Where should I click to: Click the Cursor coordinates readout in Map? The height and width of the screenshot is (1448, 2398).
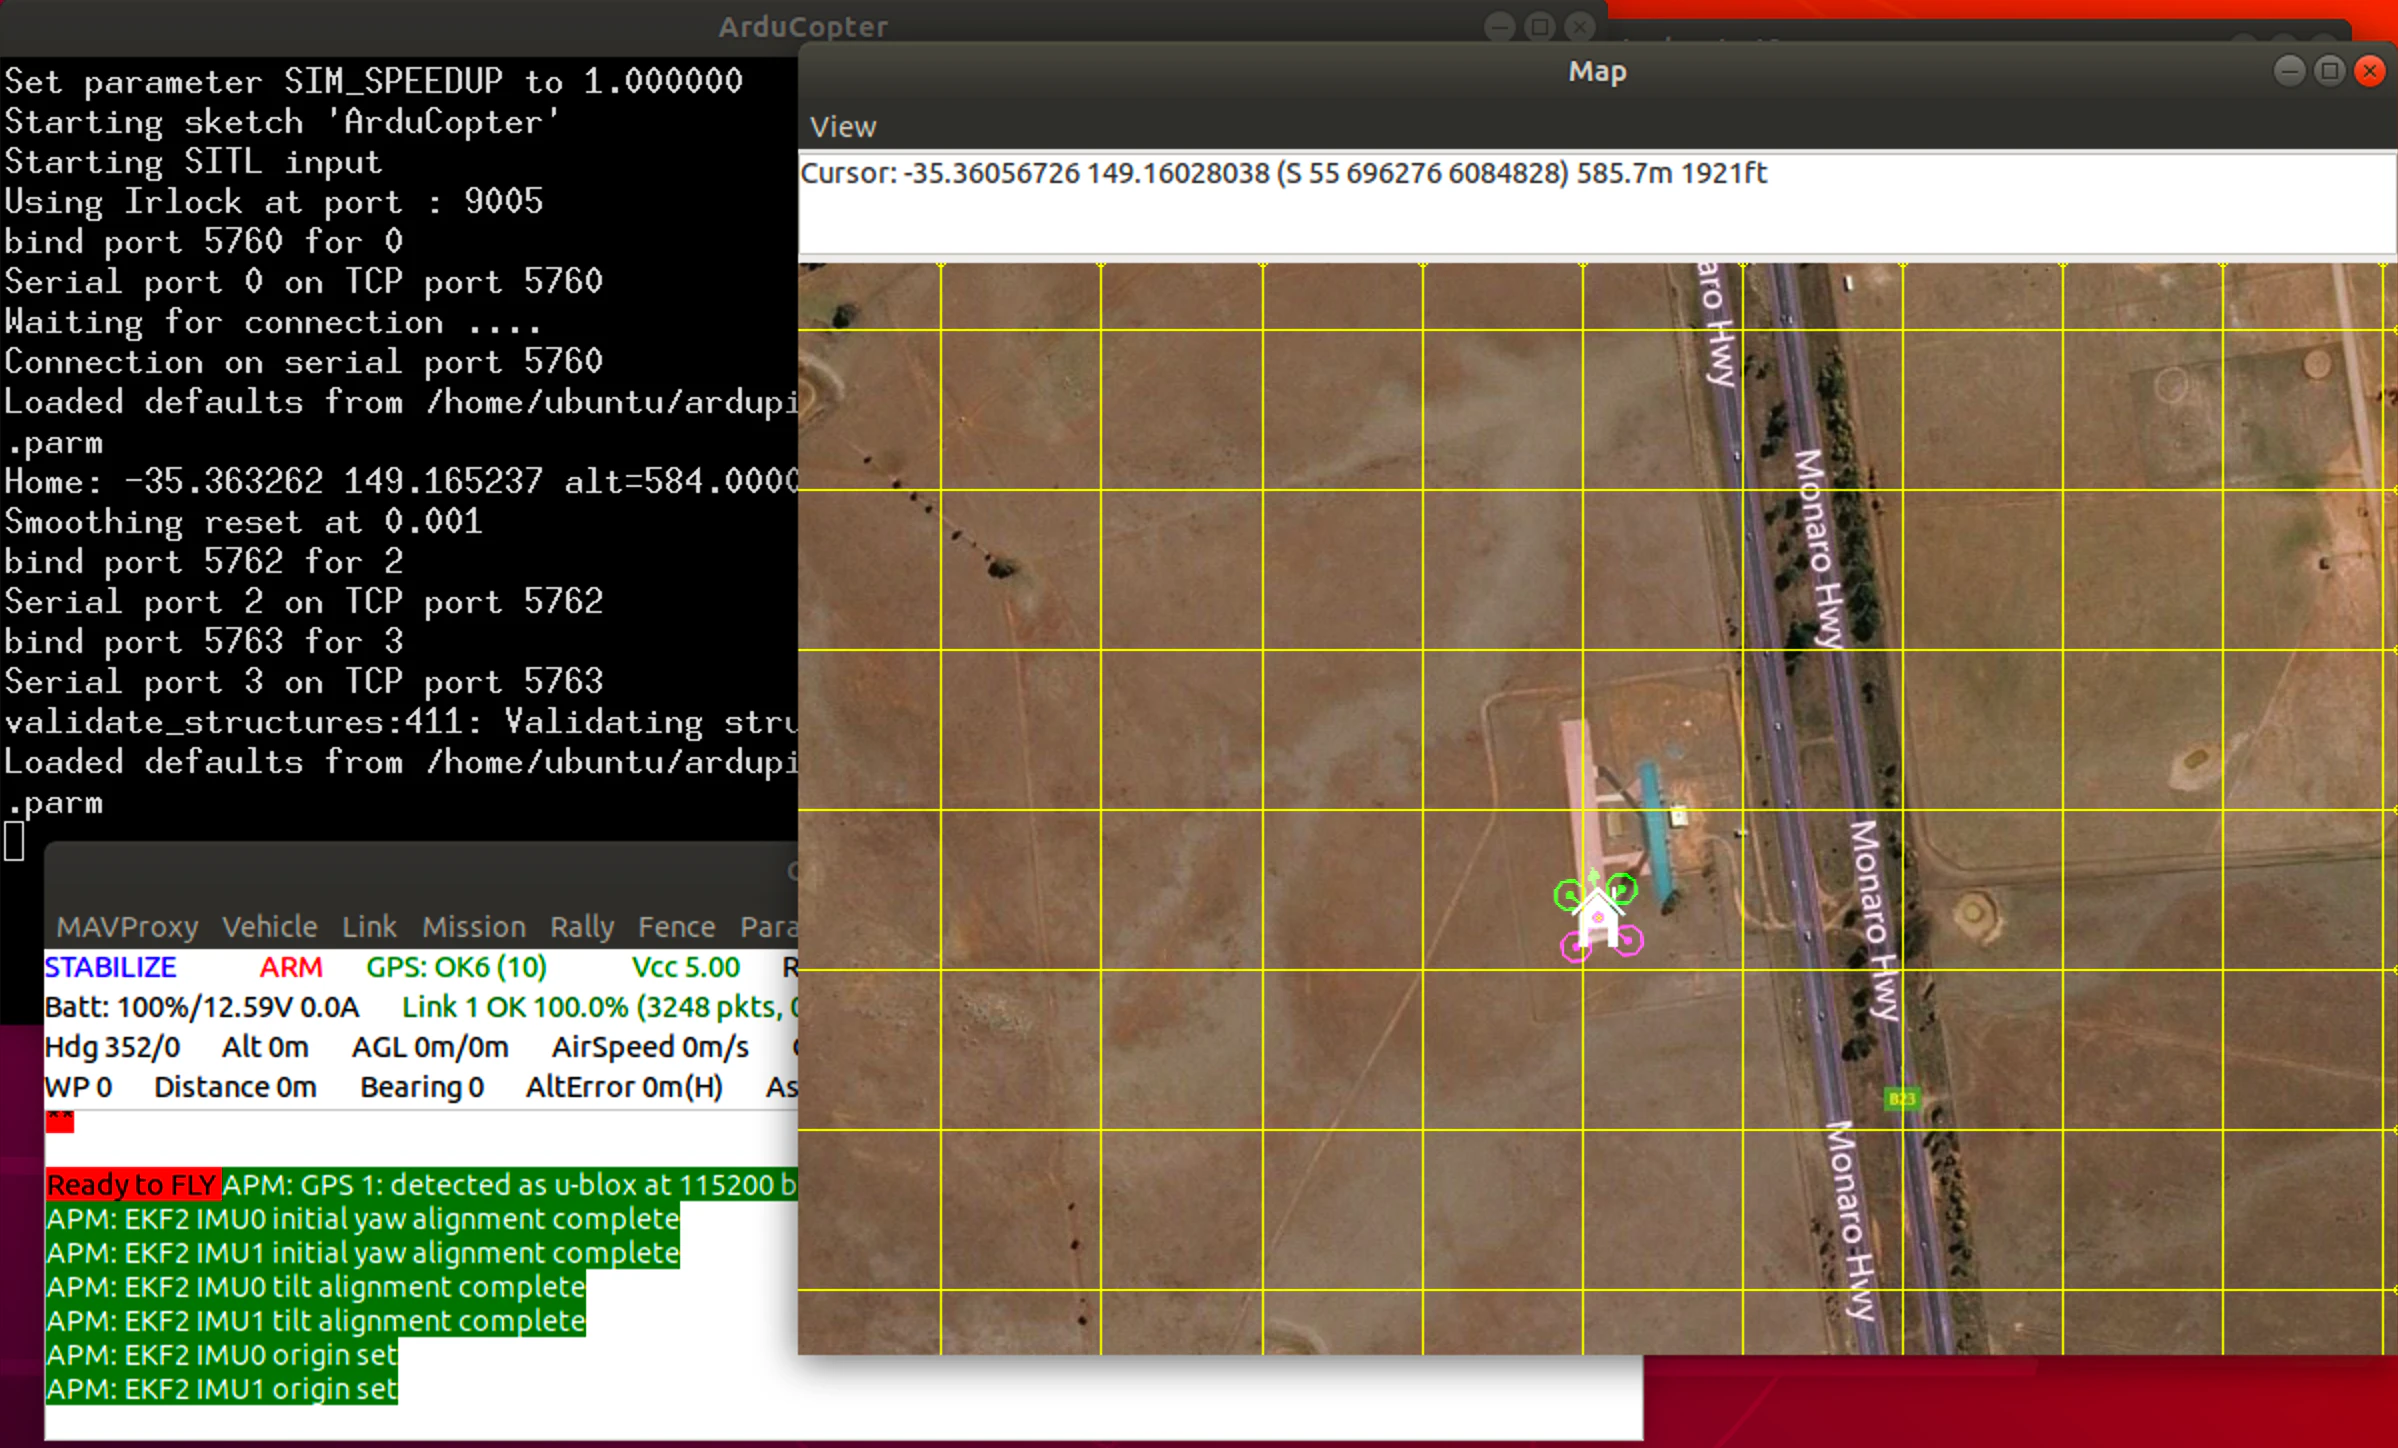pos(1284,173)
